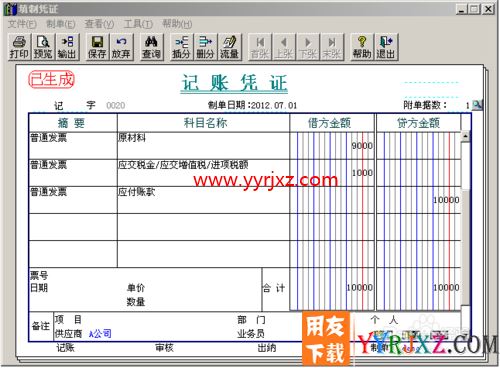Select the 原材料 account cell
500x368 pixels.
click(x=203, y=146)
